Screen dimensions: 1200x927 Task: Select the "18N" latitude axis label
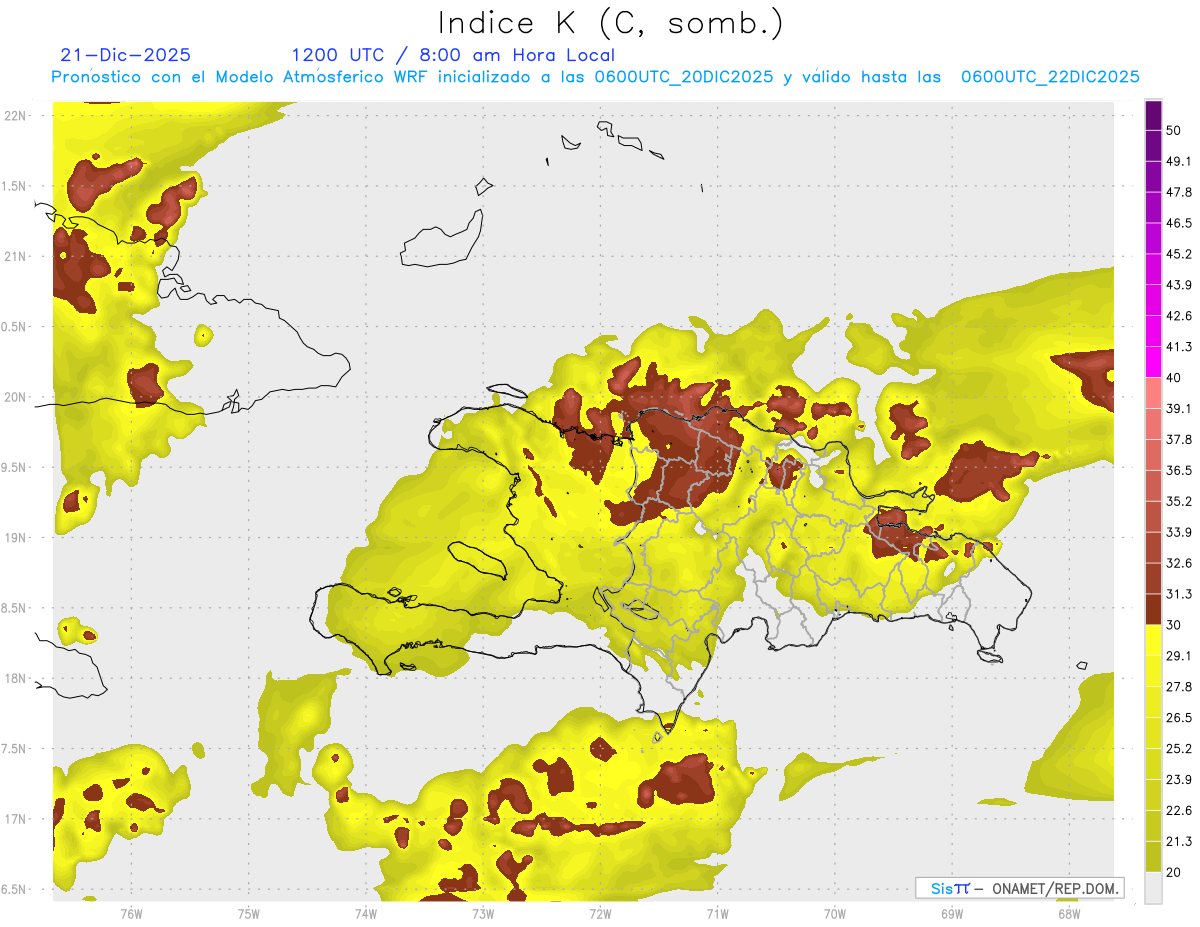pos(15,679)
